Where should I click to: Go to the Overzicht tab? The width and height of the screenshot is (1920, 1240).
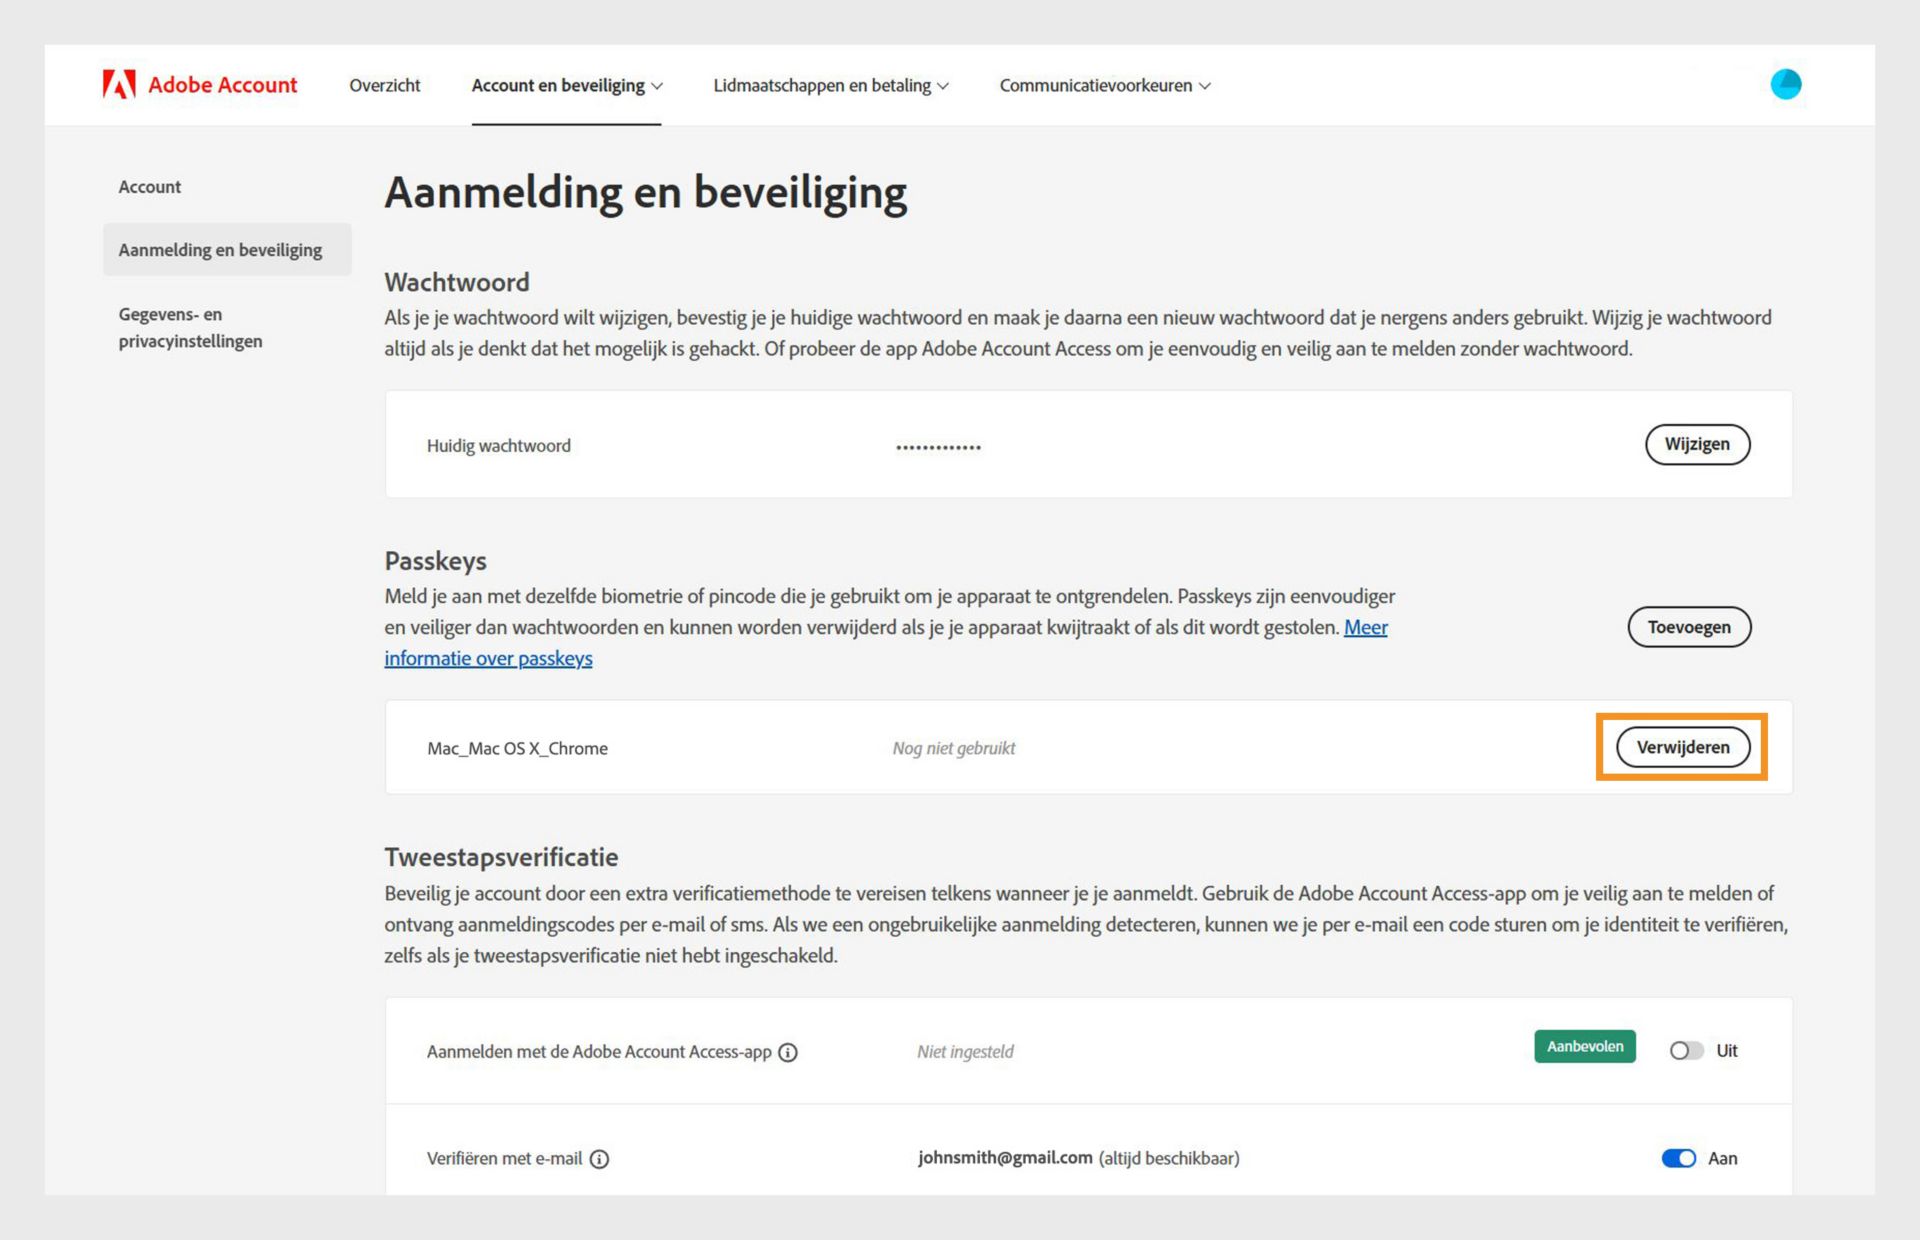click(384, 86)
